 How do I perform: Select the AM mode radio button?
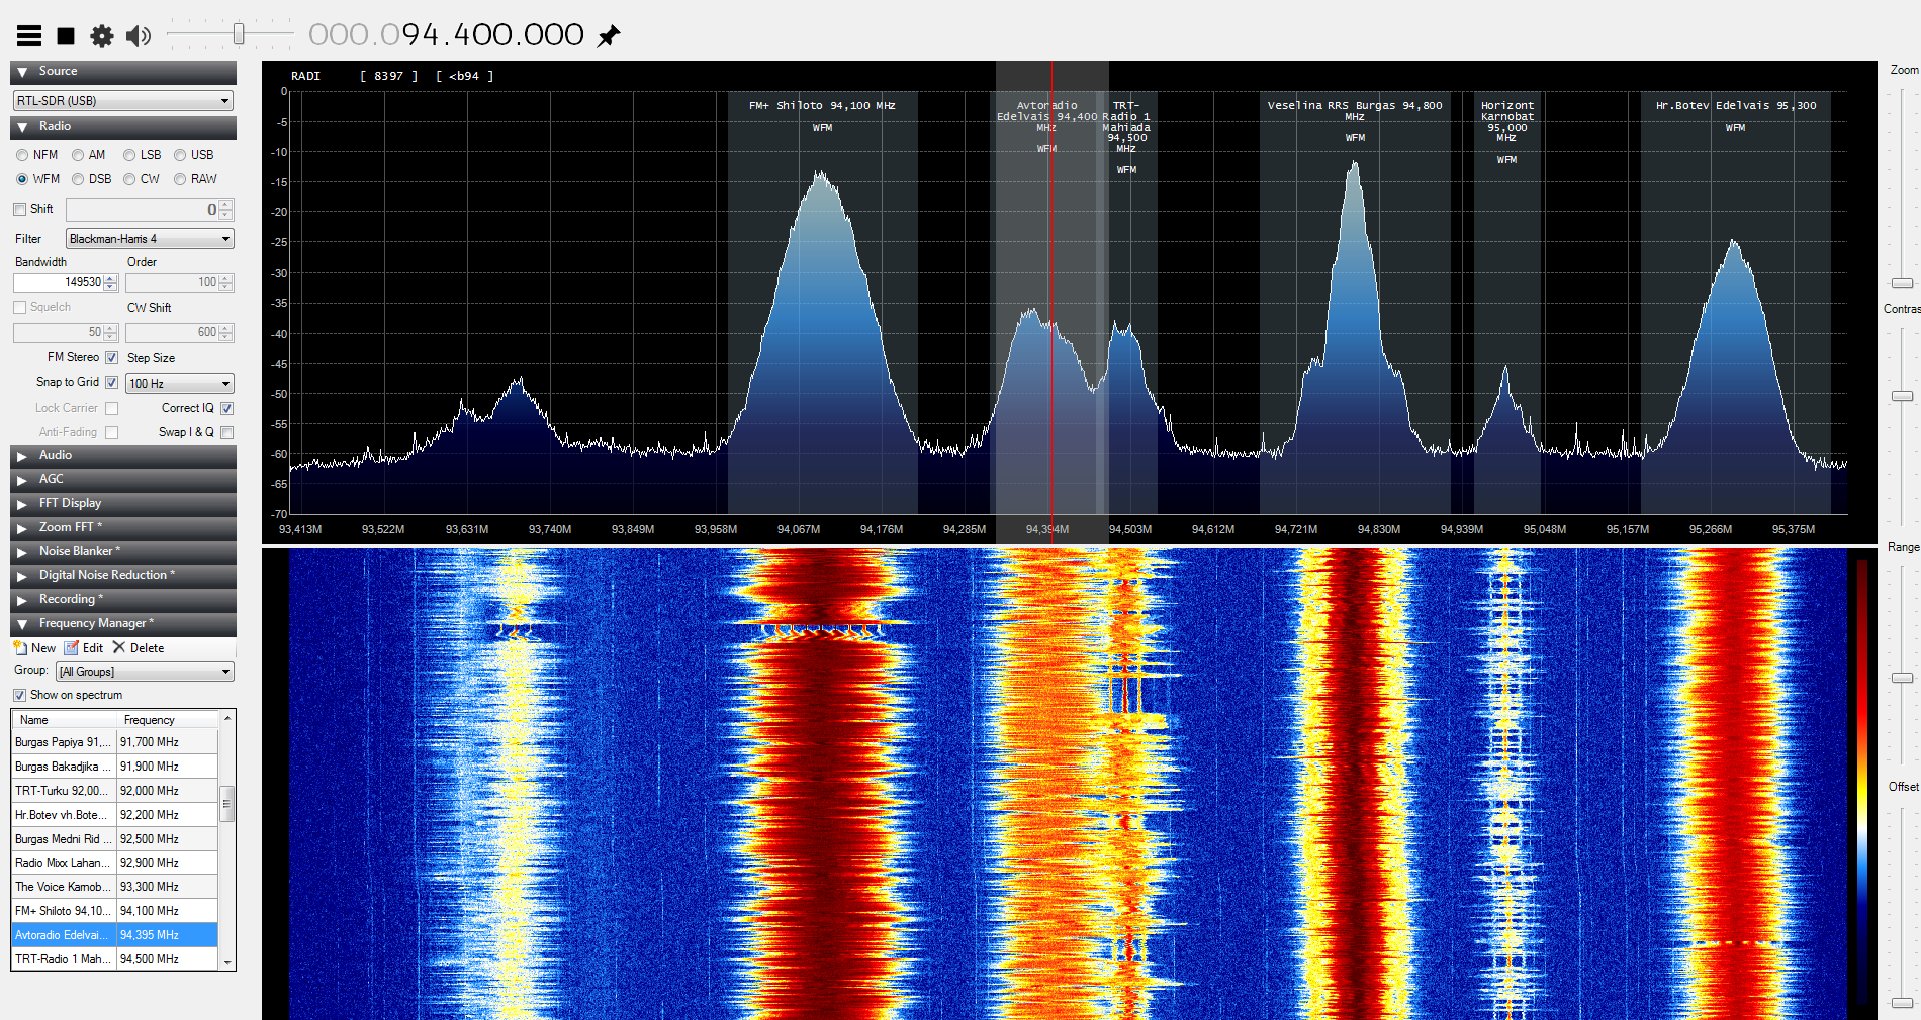pyautogui.click(x=78, y=155)
